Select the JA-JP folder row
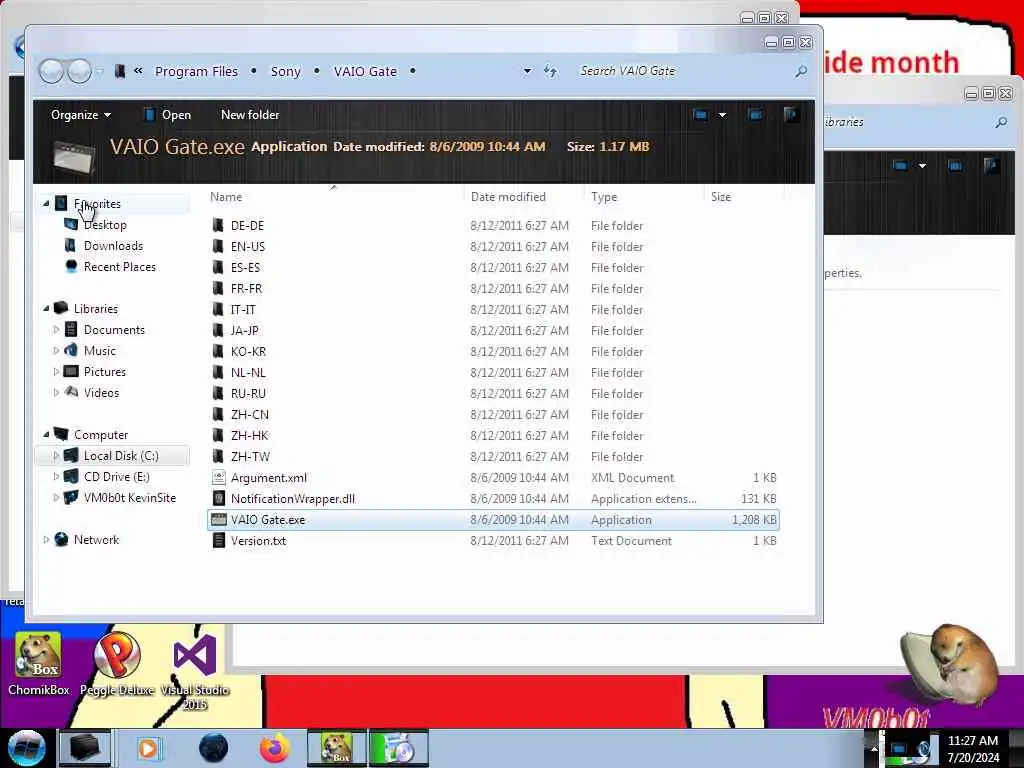The height and width of the screenshot is (768, 1024). tap(493, 330)
